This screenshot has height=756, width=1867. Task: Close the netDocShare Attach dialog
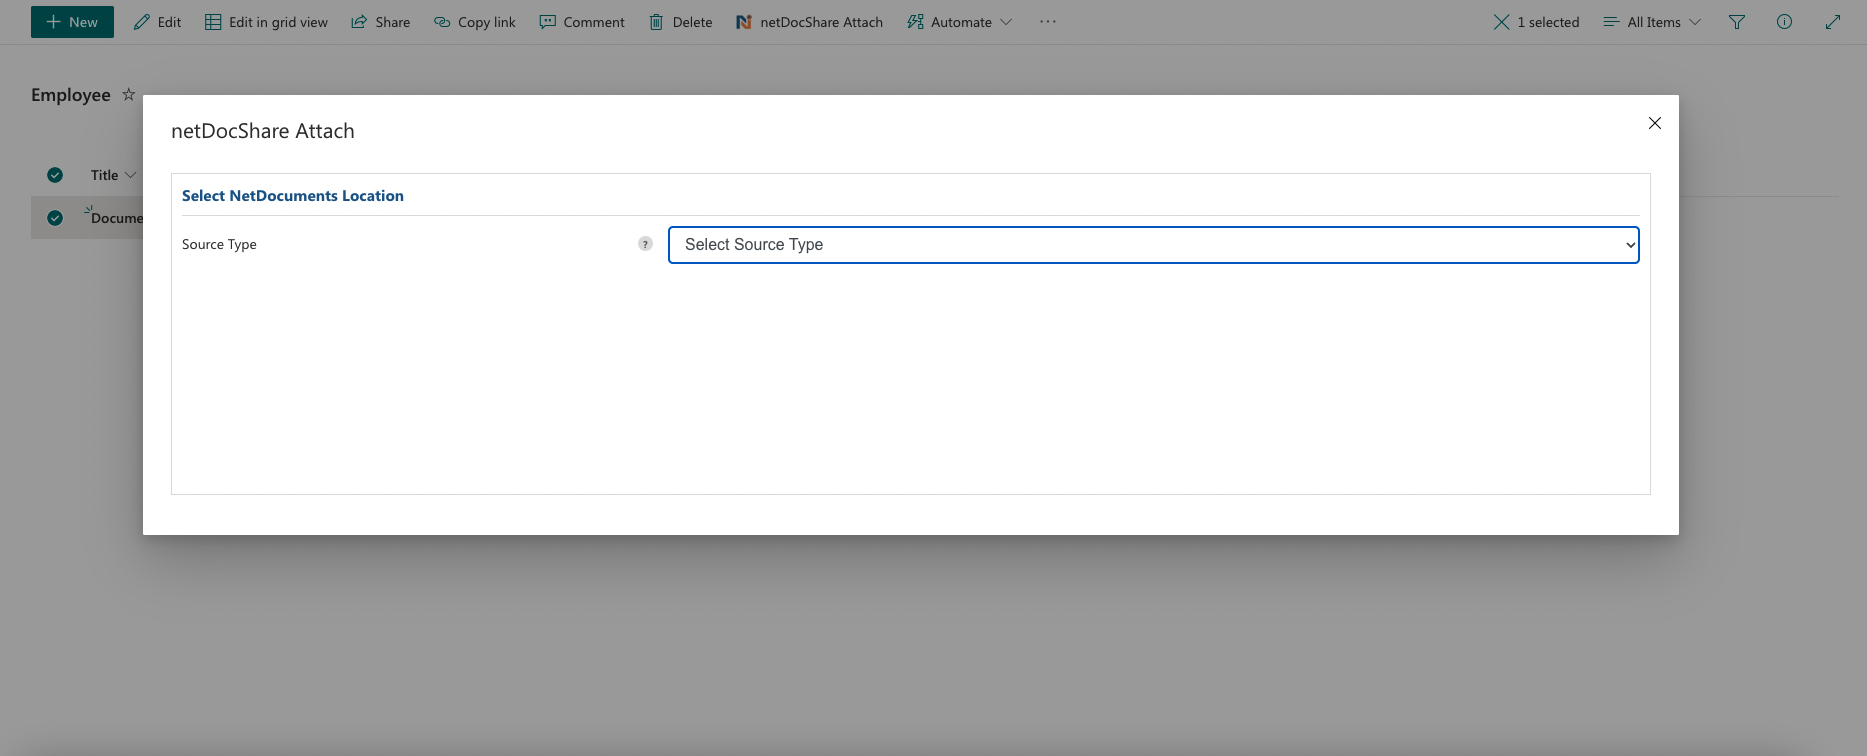coord(1655,123)
